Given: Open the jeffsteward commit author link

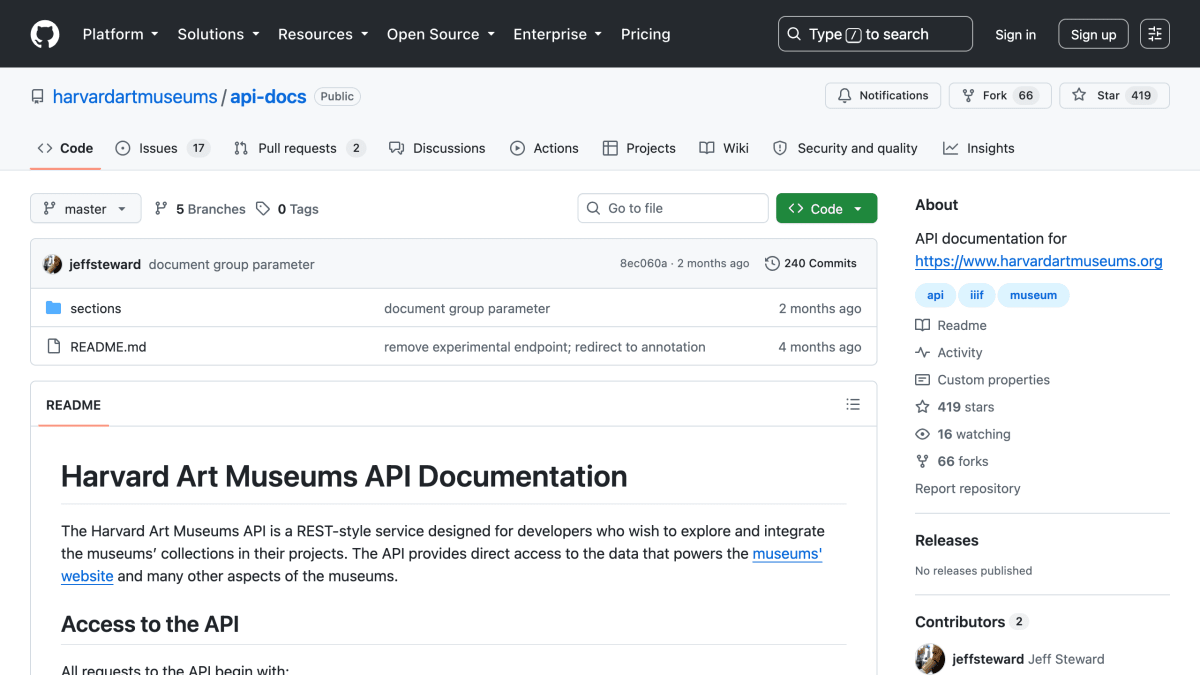Looking at the screenshot, I should tap(105, 265).
